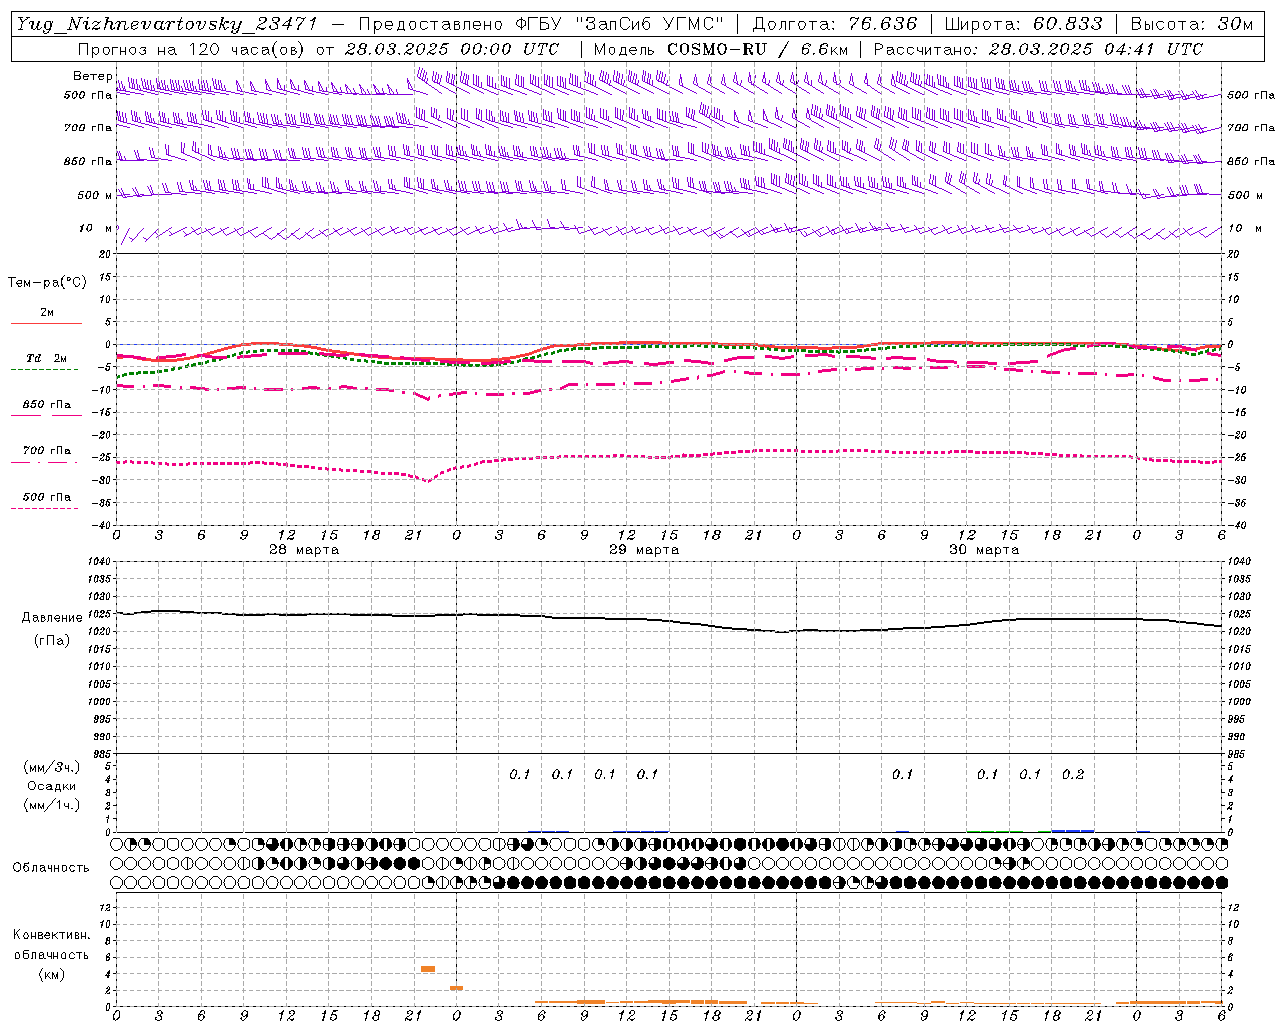The width and height of the screenshot is (1280, 1024).
Task: Click the date label 28 марта
Action: [304, 550]
